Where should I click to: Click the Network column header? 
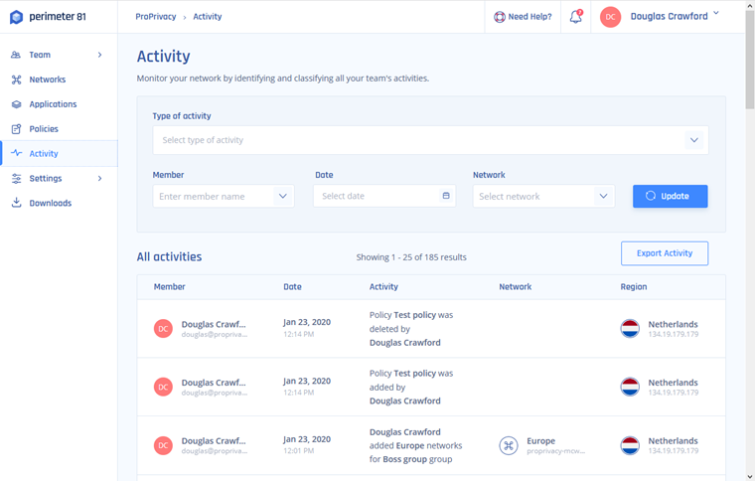pos(515,286)
